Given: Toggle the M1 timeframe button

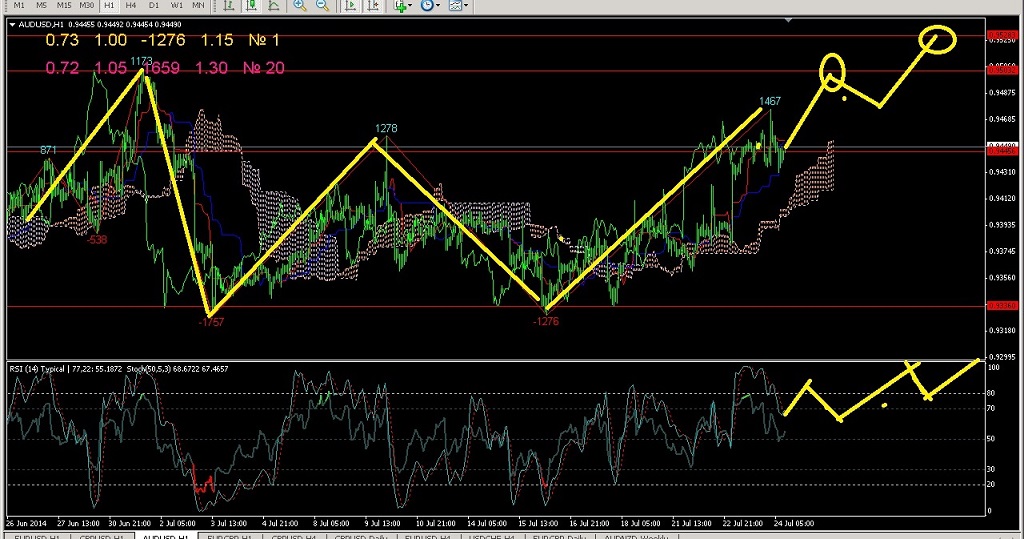Looking at the screenshot, I should pos(19,5).
